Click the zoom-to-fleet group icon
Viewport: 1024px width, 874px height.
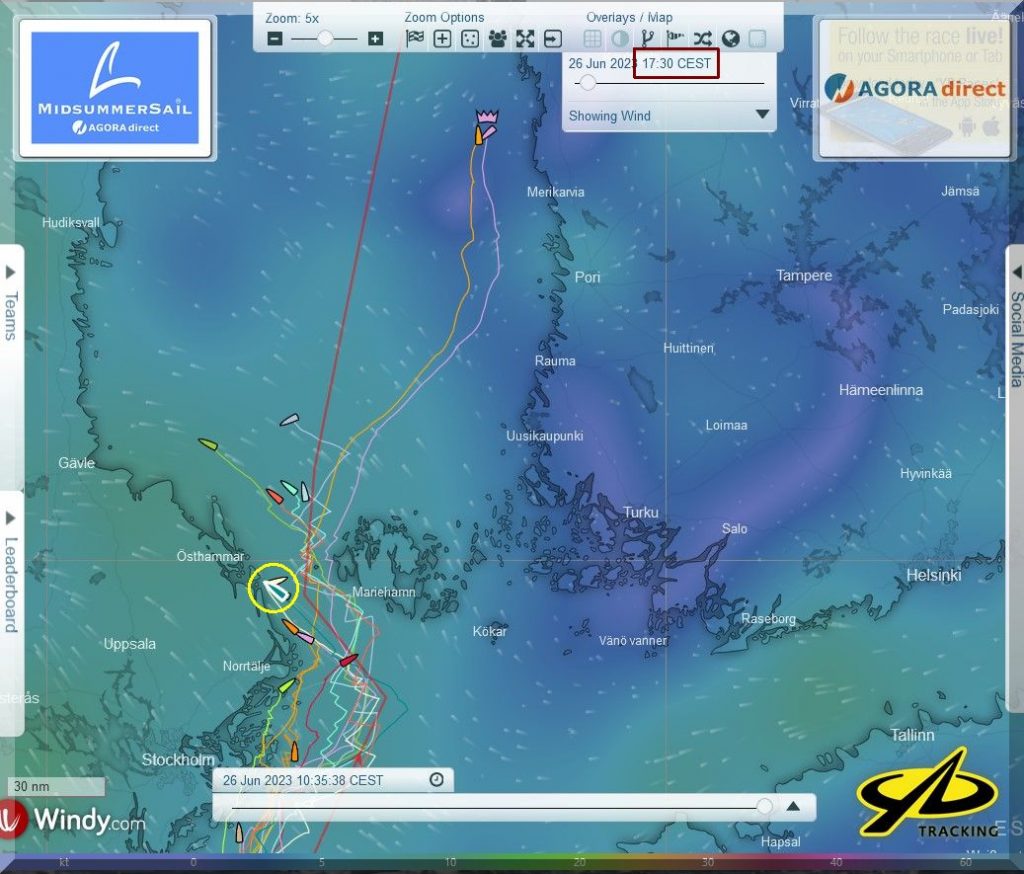pyautogui.click(x=497, y=39)
